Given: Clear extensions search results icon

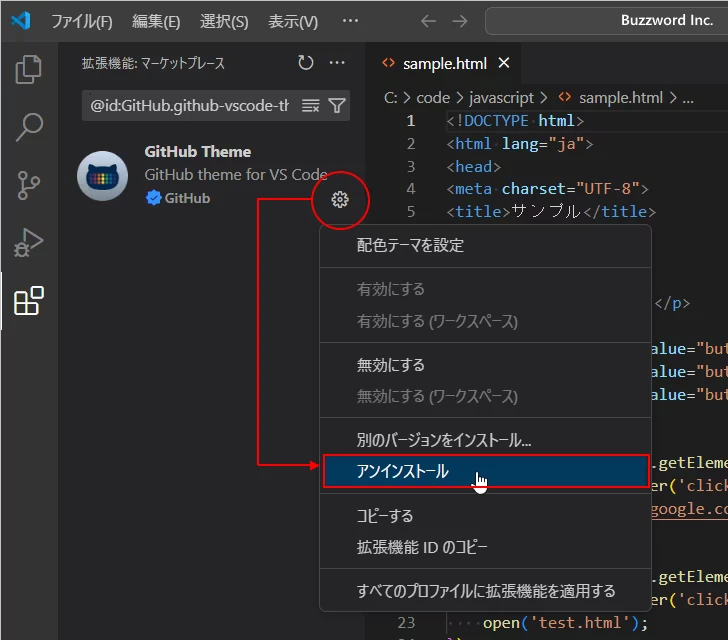Looking at the screenshot, I should pyautogui.click(x=311, y=106).
